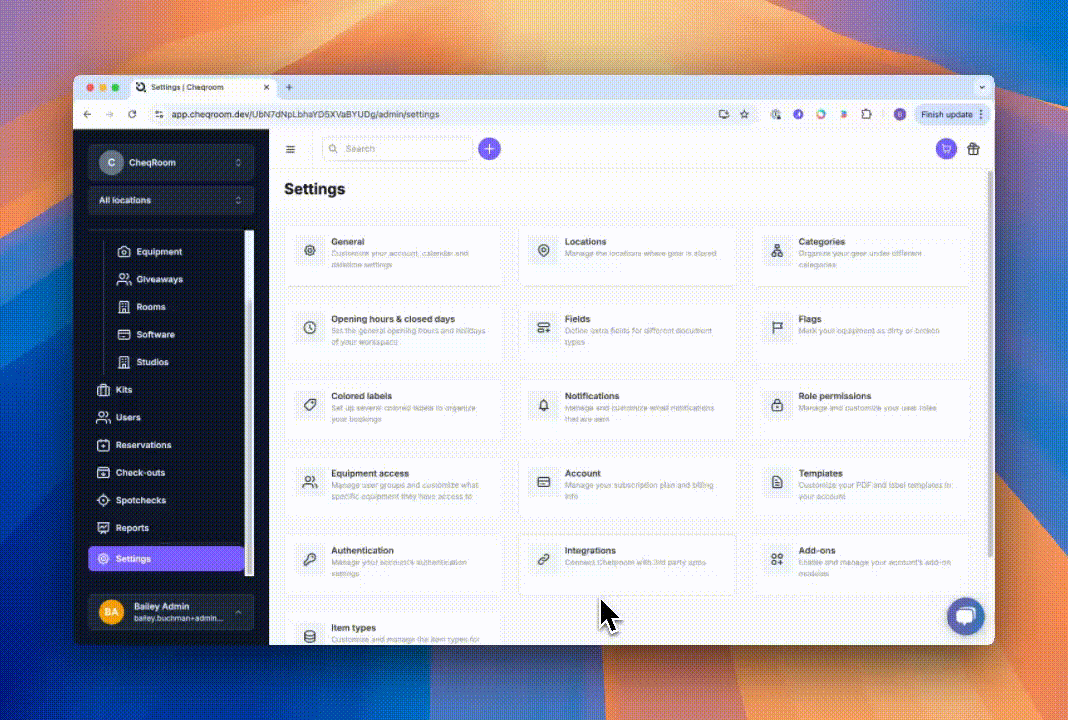Screen dimensions: 1068x720
Task: Click the Settings page vertical scrollbar
Action: pos(990,364)
